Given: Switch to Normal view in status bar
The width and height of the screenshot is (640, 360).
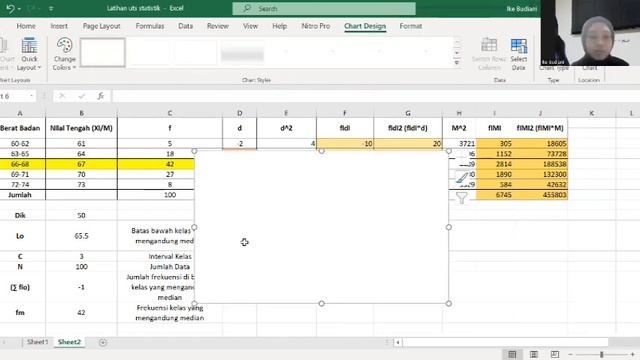Looking at the screenshot, I should click(512, 354).
